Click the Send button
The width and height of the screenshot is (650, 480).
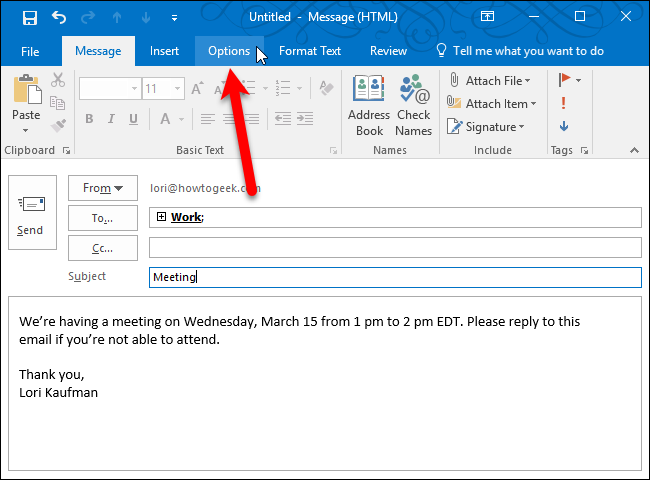click(x=32, y=213)
